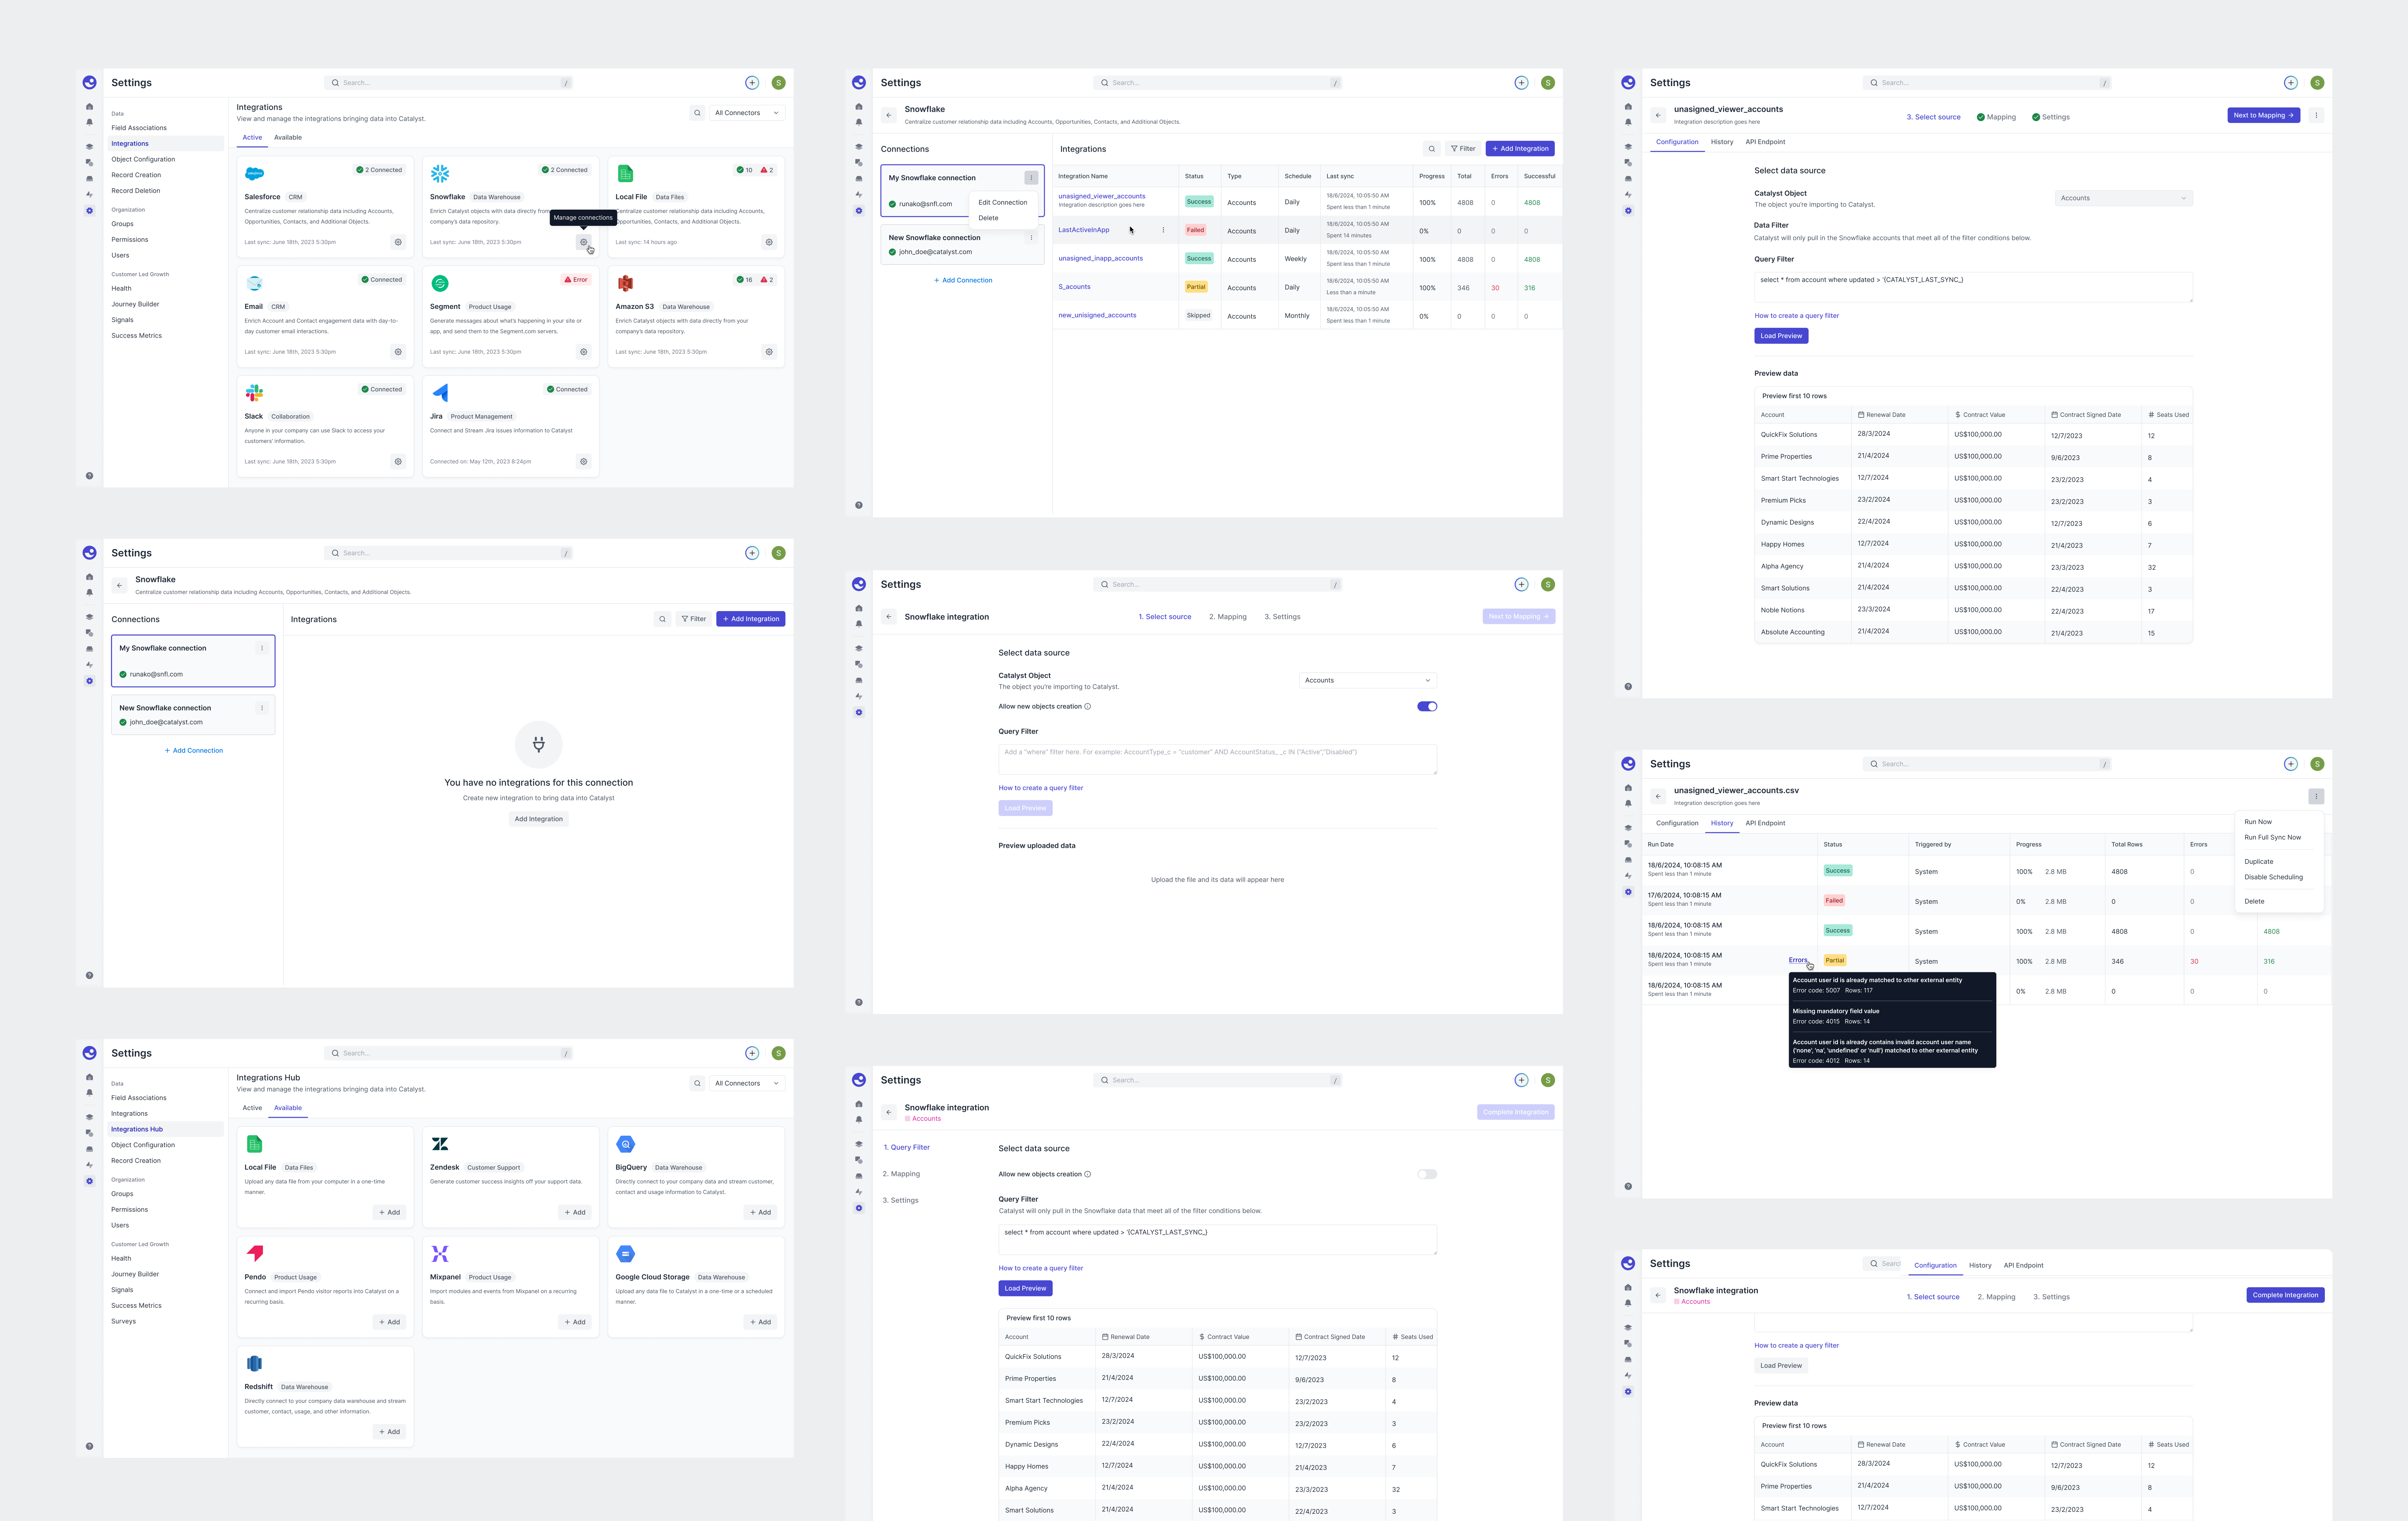Image resolution: width=2408 pixels, height=1521 pixels.
Task: Click the red Error badge on the Segment card
Action: point(576,280)
